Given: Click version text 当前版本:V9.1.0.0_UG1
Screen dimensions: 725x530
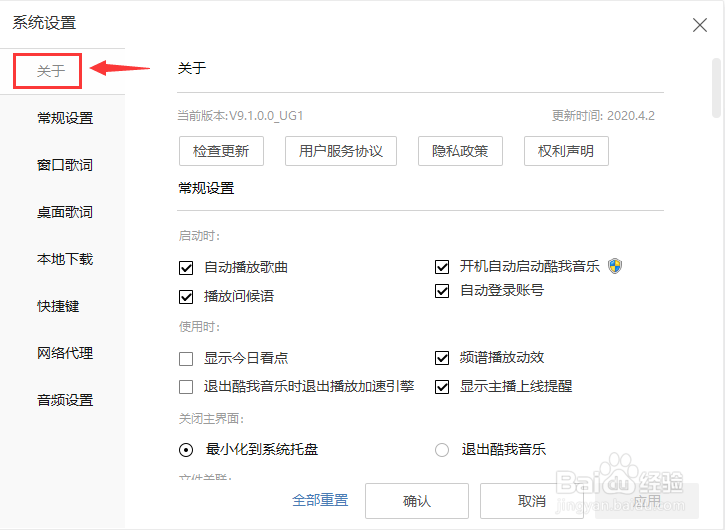Looking at the screenshot, I should click(x=240, y=116).
